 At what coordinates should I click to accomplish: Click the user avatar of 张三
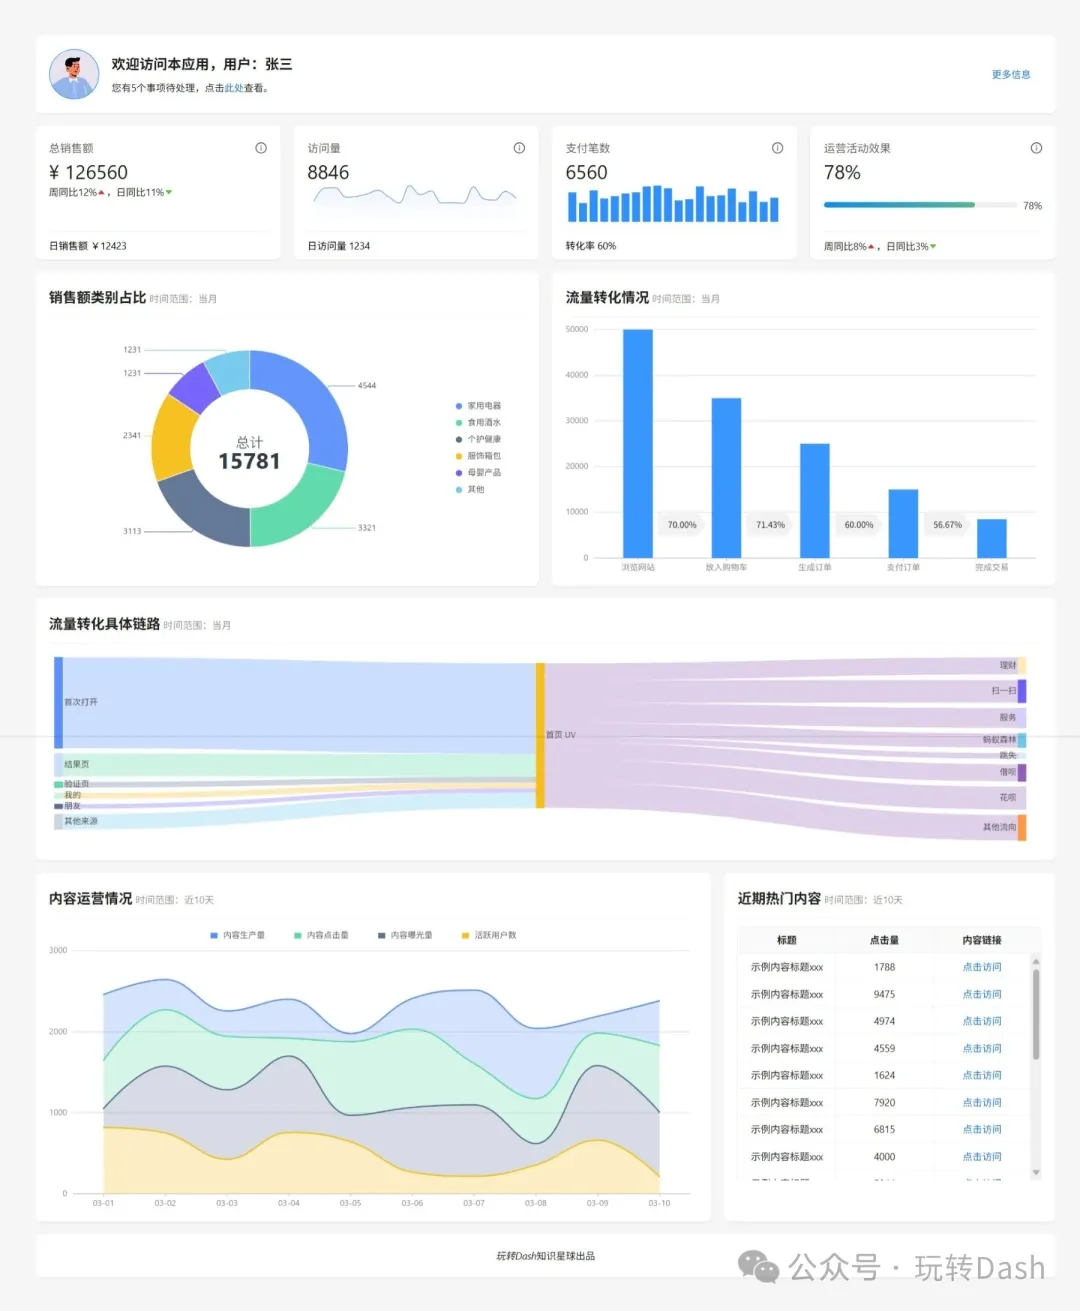click(74, 75)
